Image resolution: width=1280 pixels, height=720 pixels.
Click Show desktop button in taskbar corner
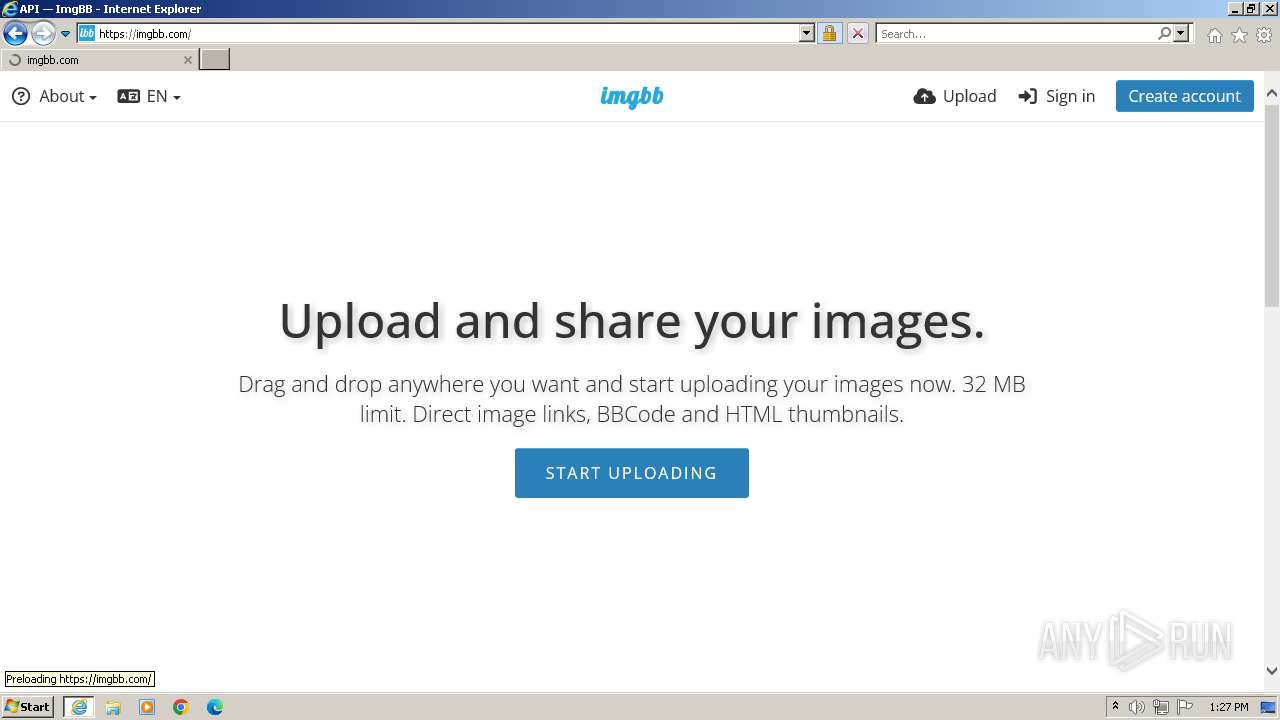tap(1269, 707)
